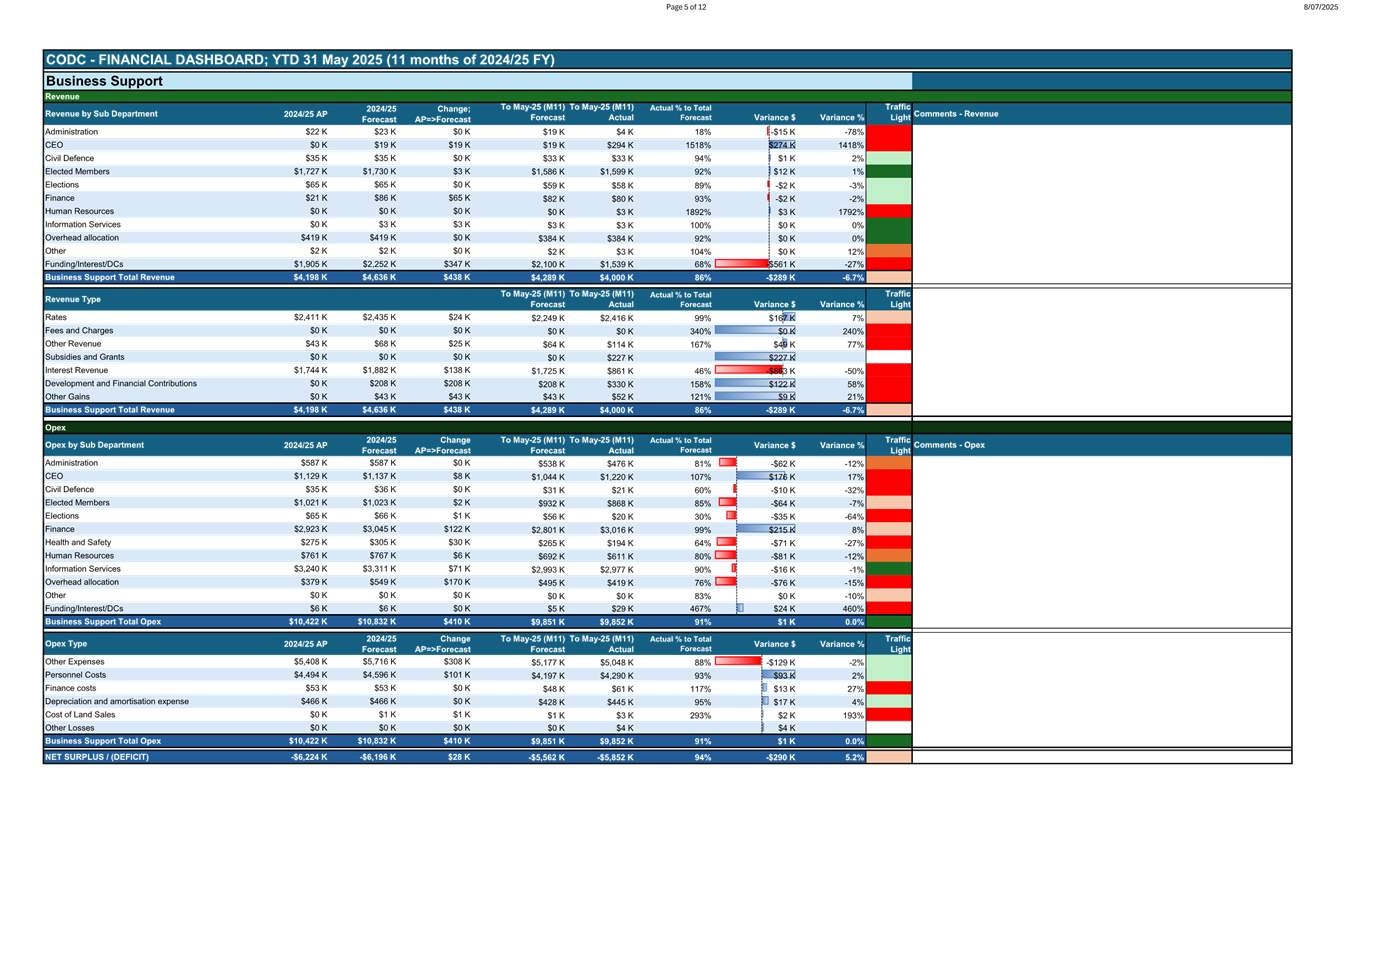
Task: Click the Comments - Opex header cell
Action: (949, 445)
